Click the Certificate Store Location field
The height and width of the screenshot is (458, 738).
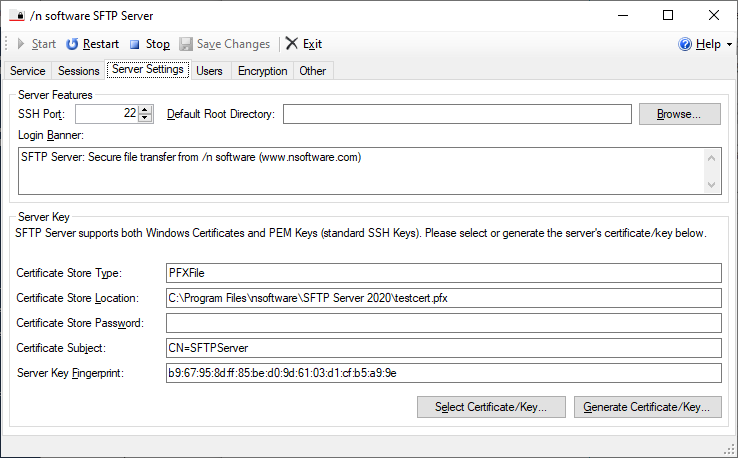(443, 298)
